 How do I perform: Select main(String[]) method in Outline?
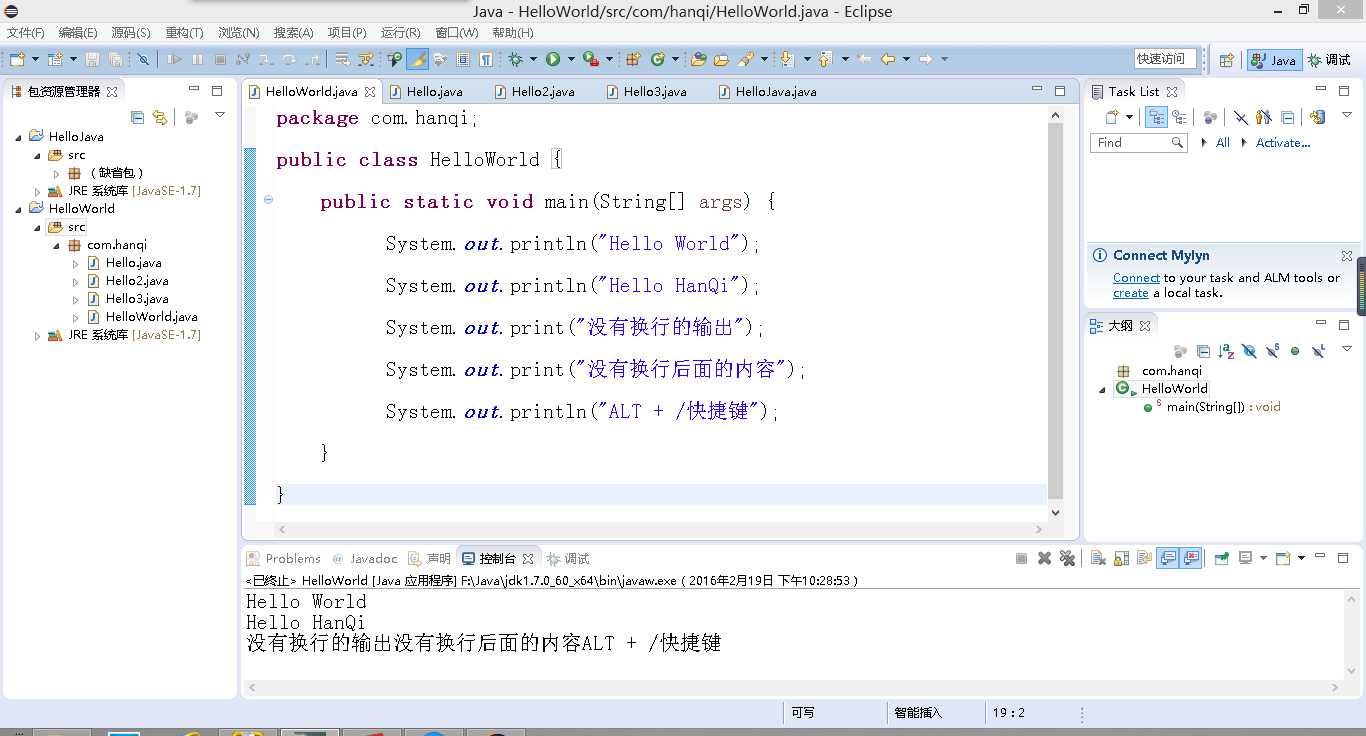point(1213,407)
